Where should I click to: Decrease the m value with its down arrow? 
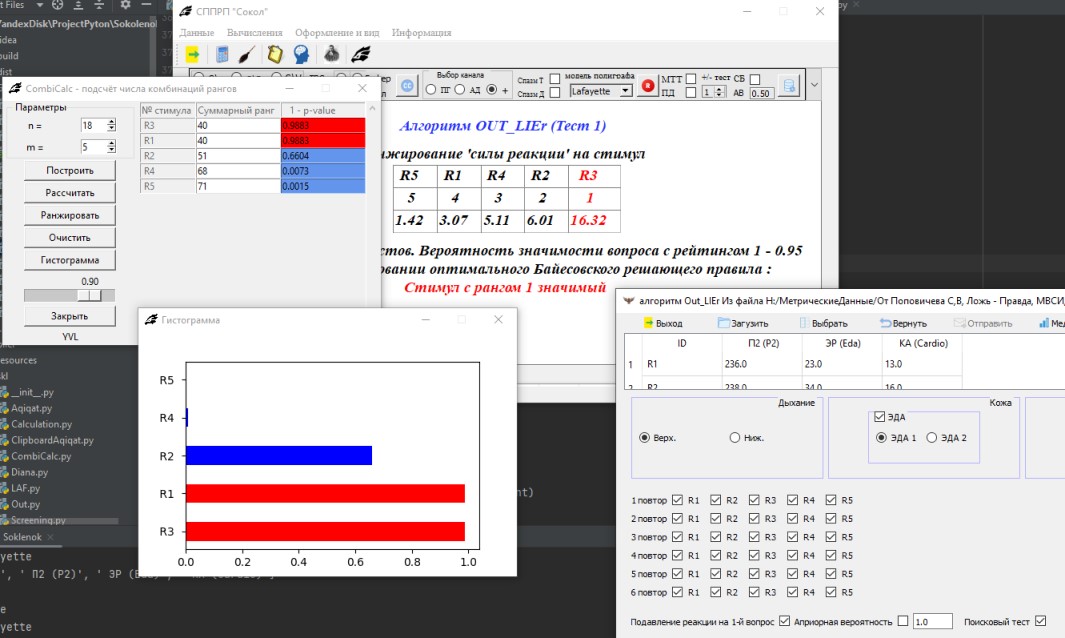point(111,150)
